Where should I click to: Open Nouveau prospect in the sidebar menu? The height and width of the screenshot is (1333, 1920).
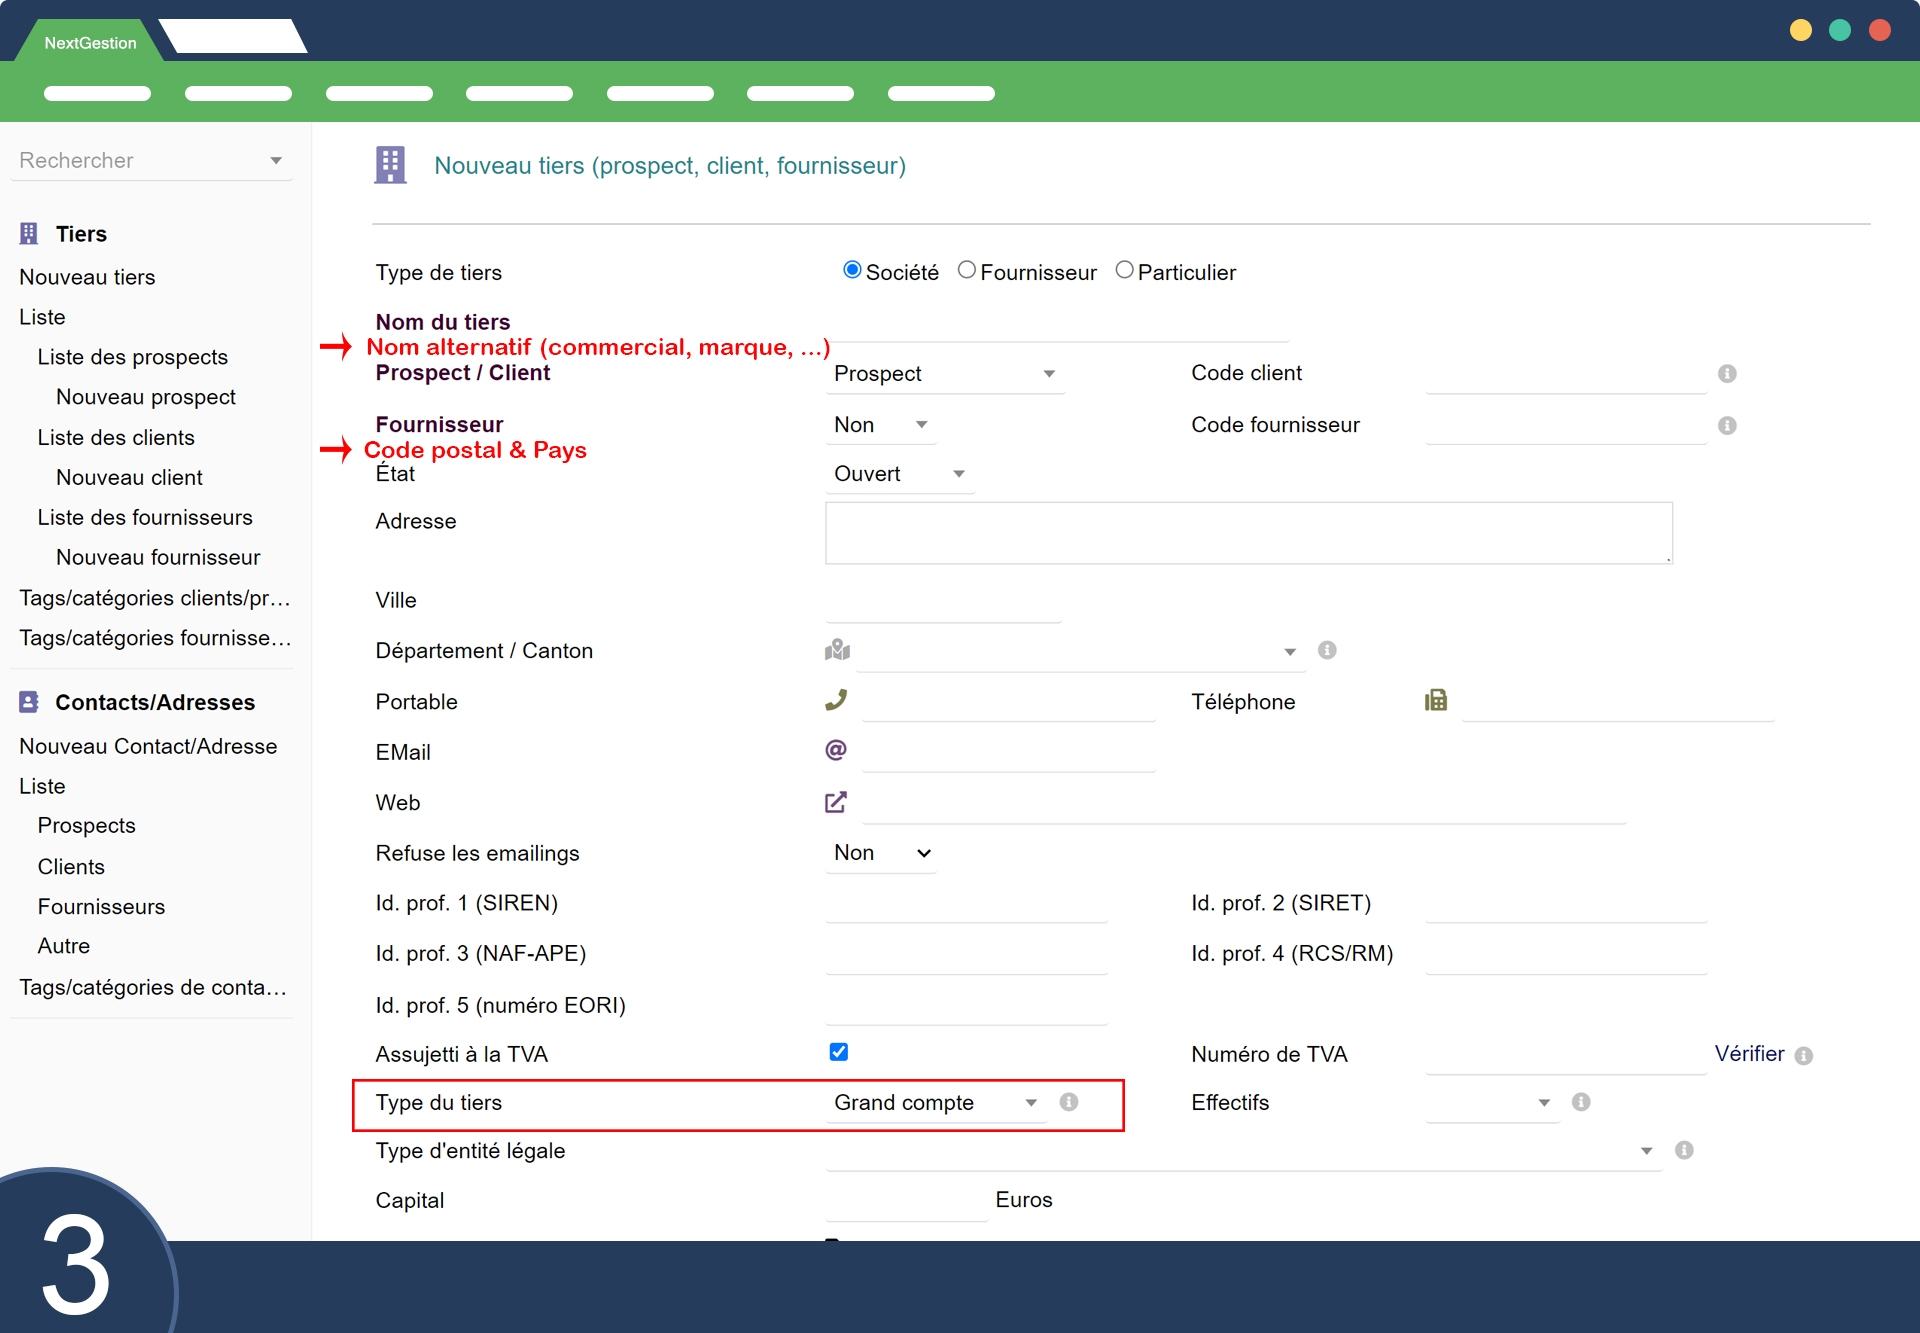[146, 397]
